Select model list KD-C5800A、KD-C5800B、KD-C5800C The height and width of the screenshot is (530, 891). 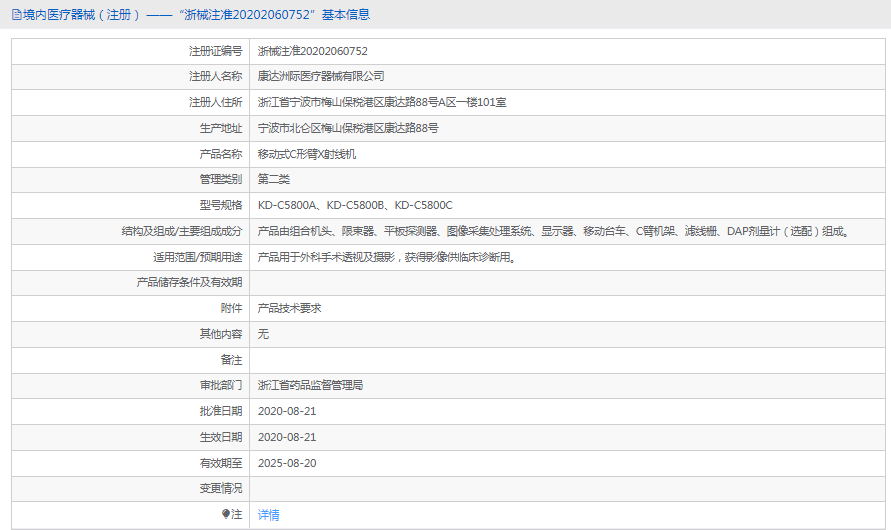pyautogui.click(x=355, y=205)
